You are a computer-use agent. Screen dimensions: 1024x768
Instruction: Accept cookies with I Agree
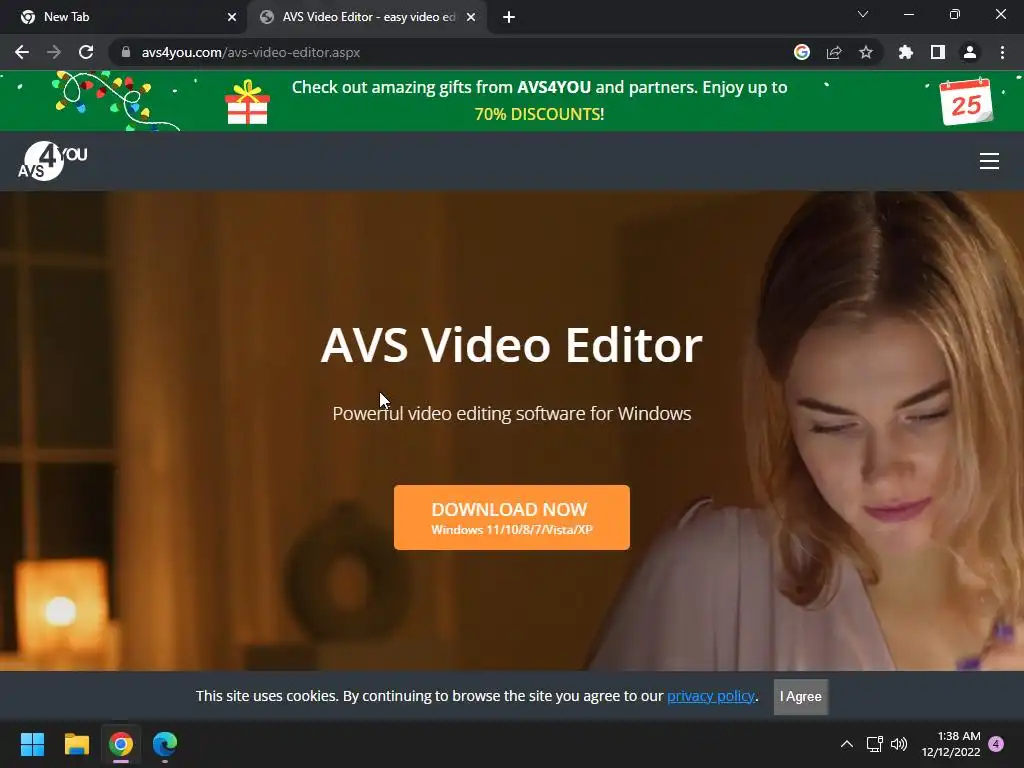tap(801, 696)
